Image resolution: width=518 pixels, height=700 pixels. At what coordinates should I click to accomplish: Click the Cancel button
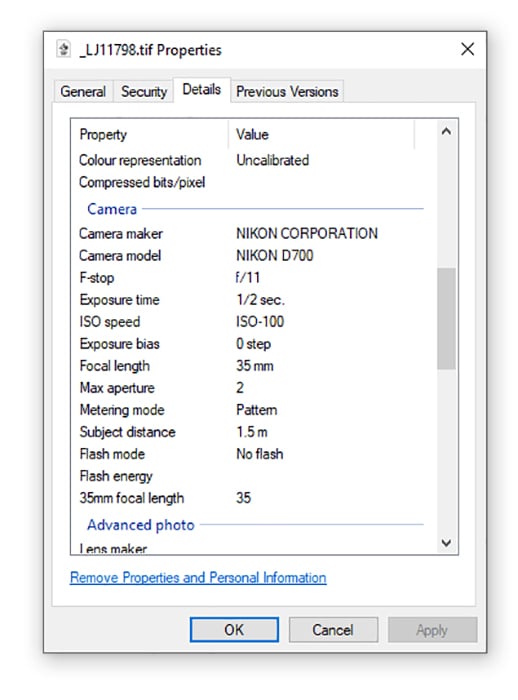click(x=333, y=629)
